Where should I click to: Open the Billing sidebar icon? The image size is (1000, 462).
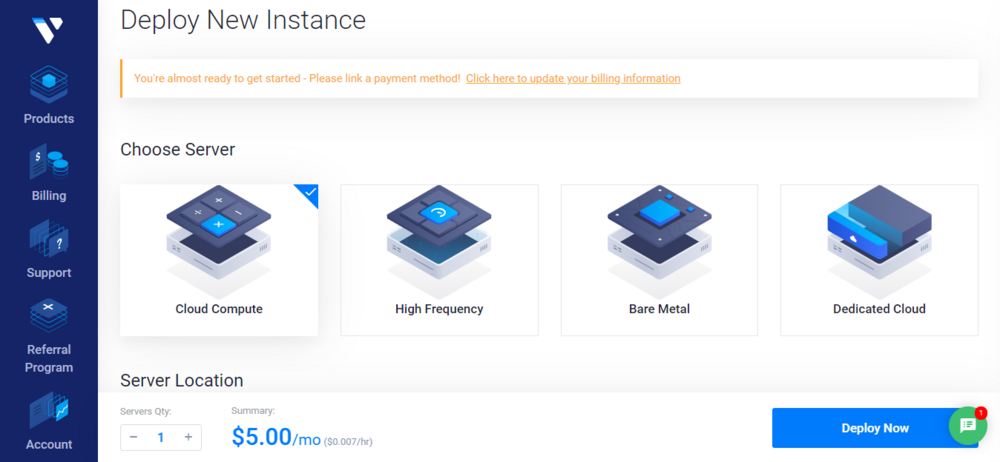[x=48, y=162]
